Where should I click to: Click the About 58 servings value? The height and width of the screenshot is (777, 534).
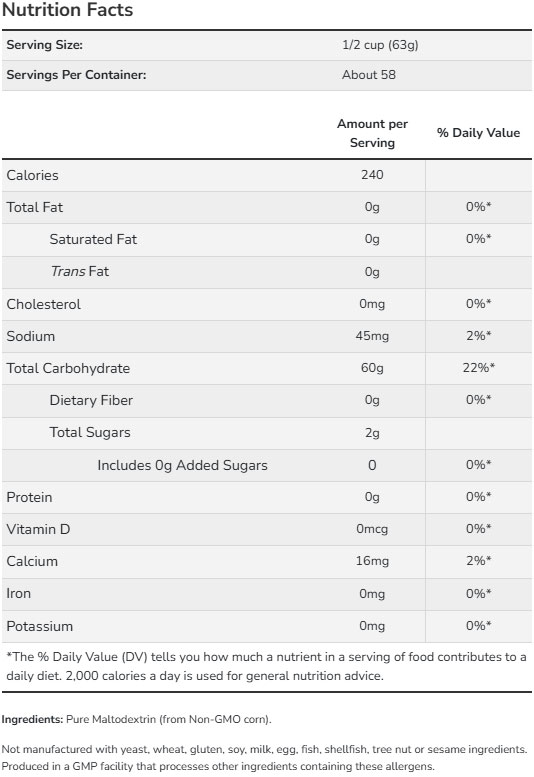(x=369, y=75)
